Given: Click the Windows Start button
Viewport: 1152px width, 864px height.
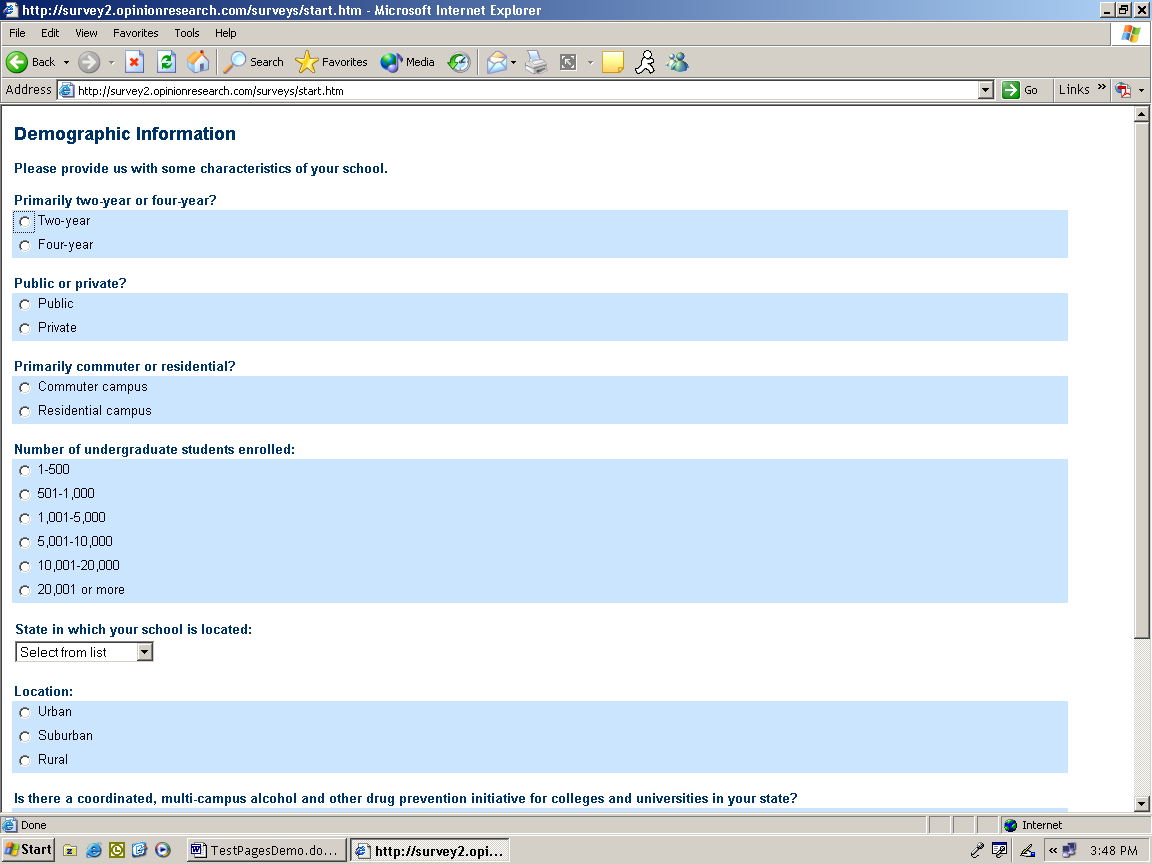Looking at the screenshot, I should pyautogui.click(x=29, y=850).
